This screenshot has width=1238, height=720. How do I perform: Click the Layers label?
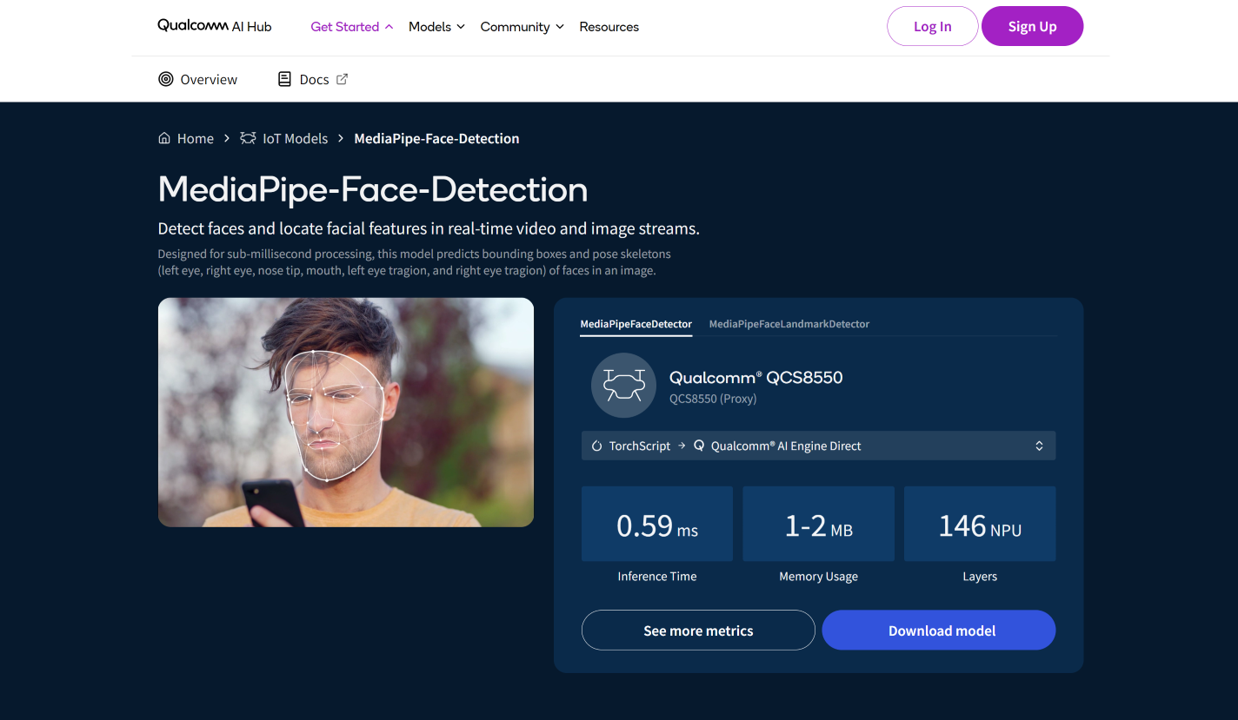coord(980,576)
